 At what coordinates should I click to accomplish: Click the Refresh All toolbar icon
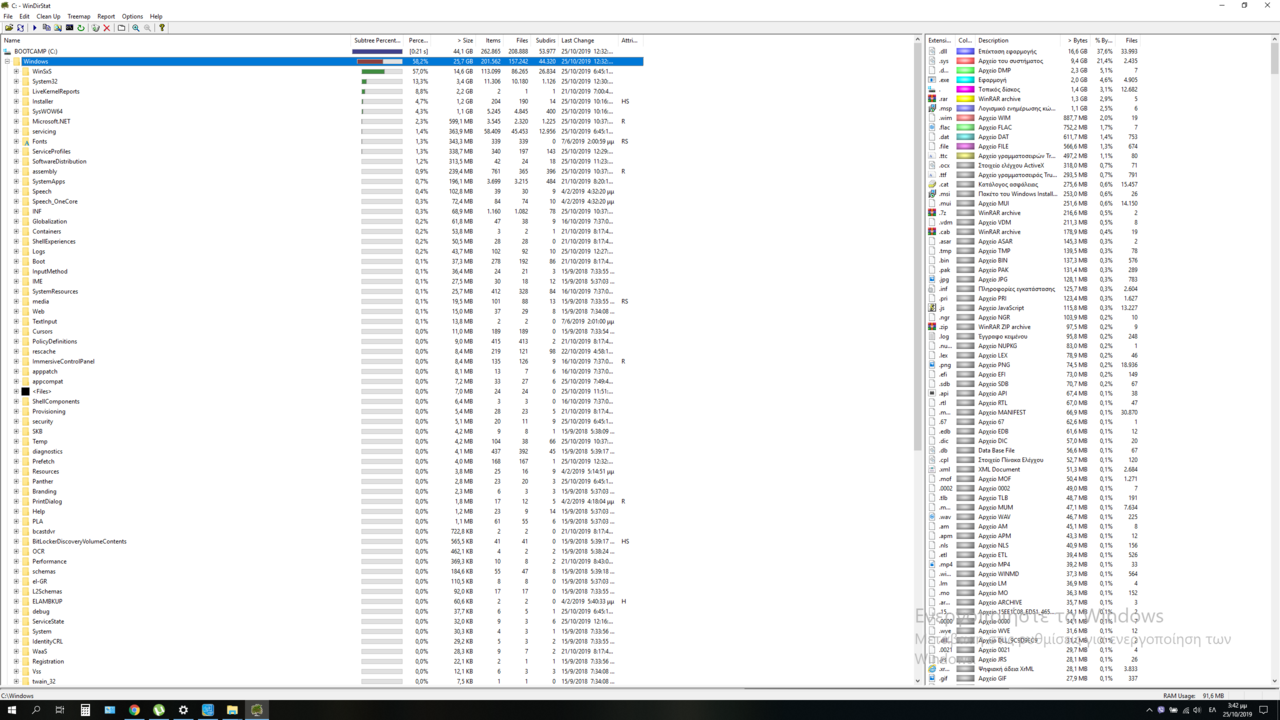click(x=21, y=28)
